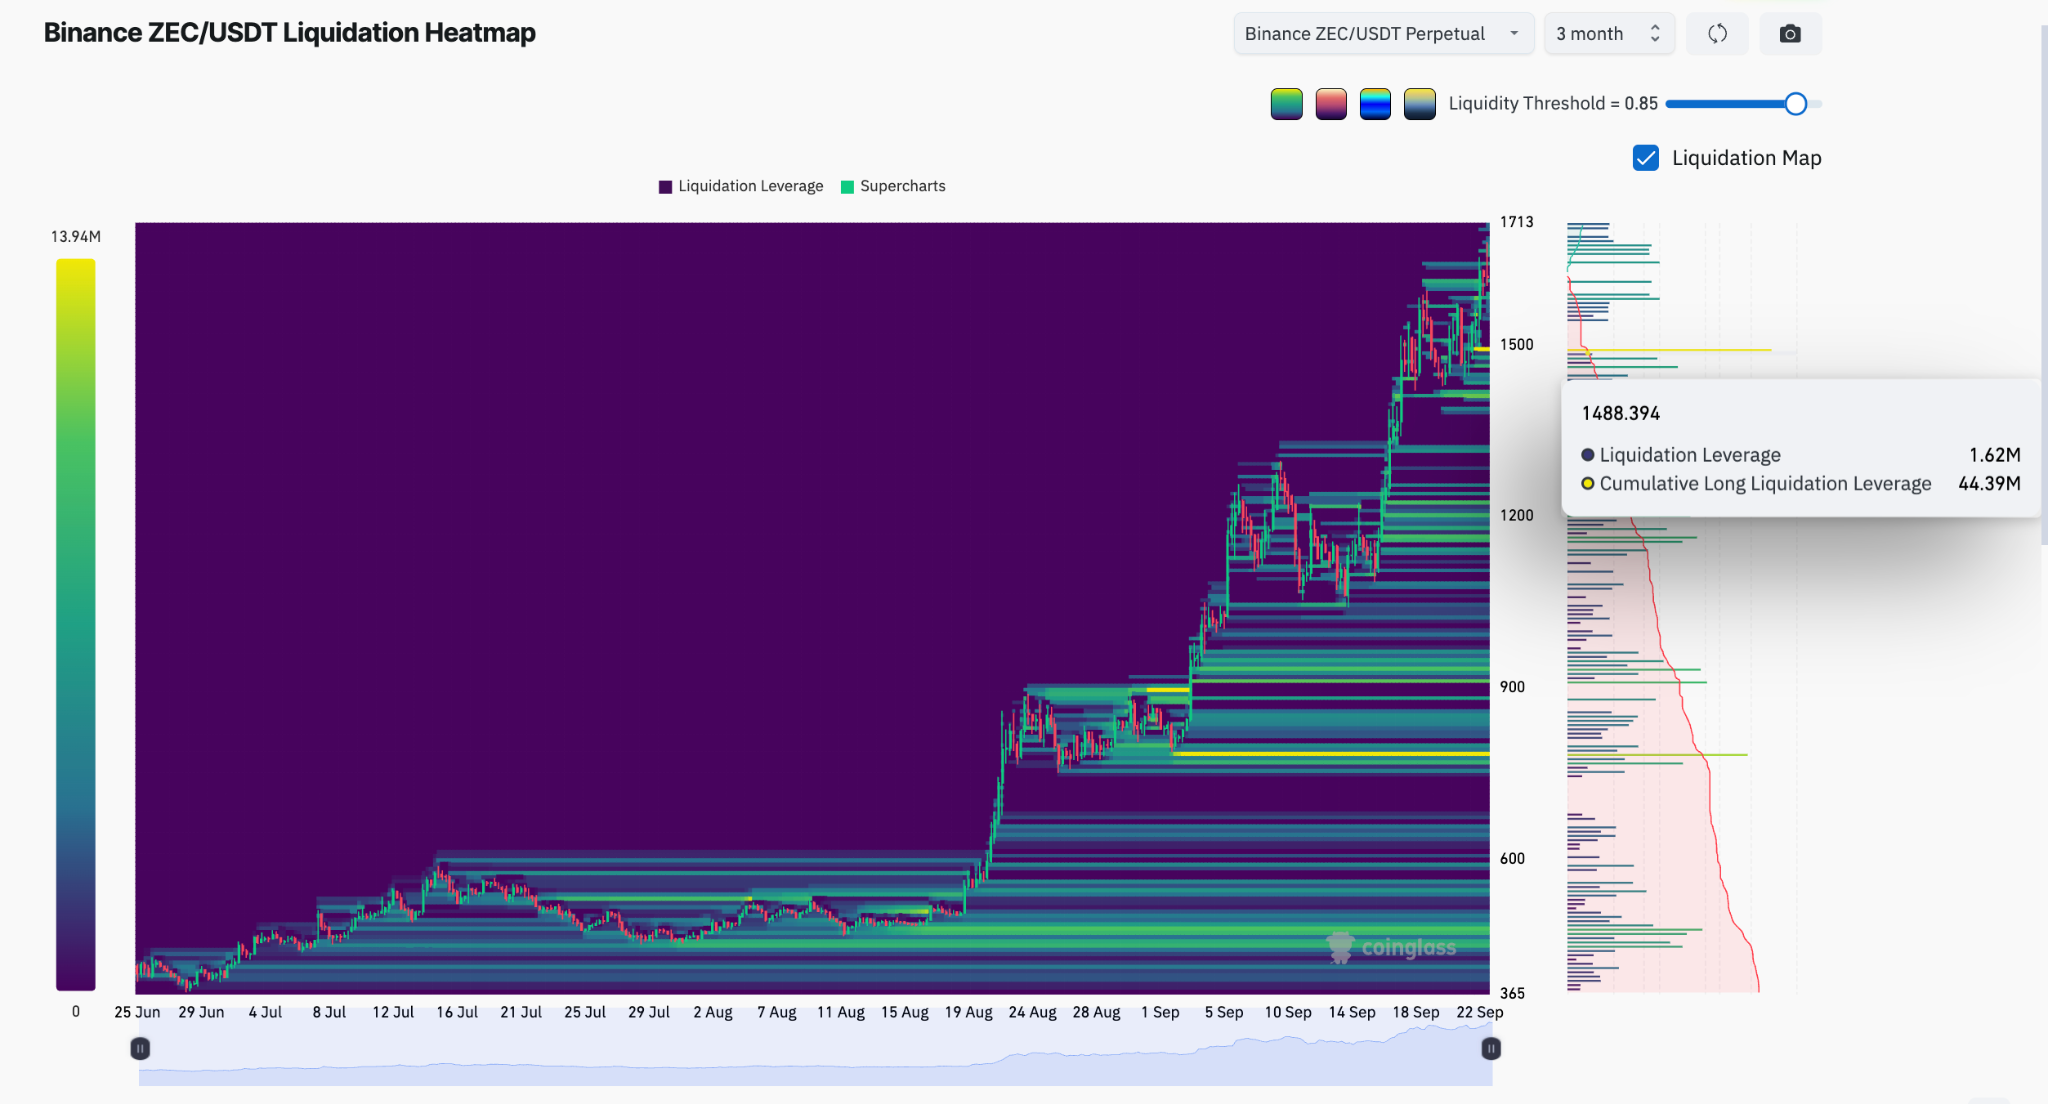Click the page title Binance ZEC/USDT Liquidation Heatmap

tap(290, 33)
